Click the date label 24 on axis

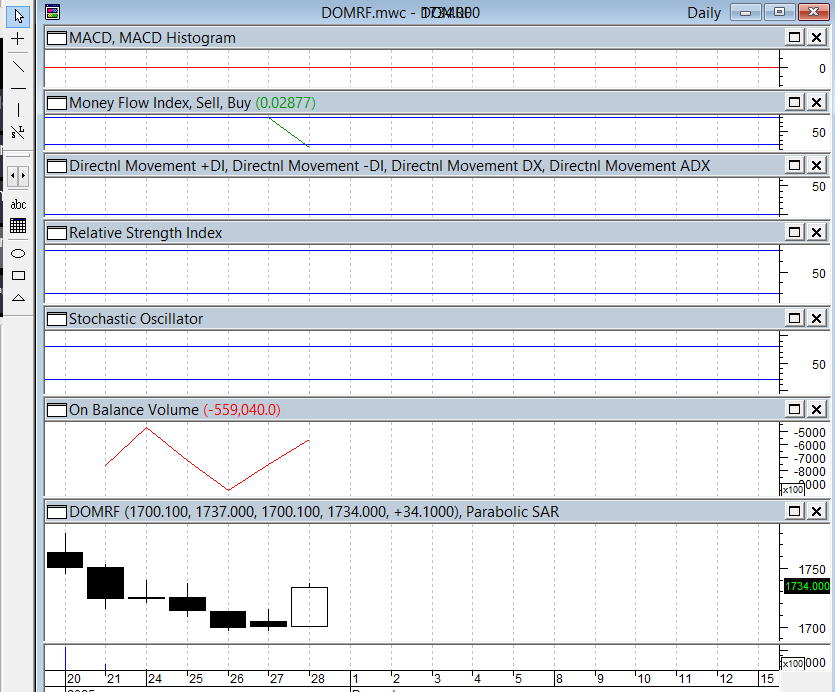click(x=155, y=679)
